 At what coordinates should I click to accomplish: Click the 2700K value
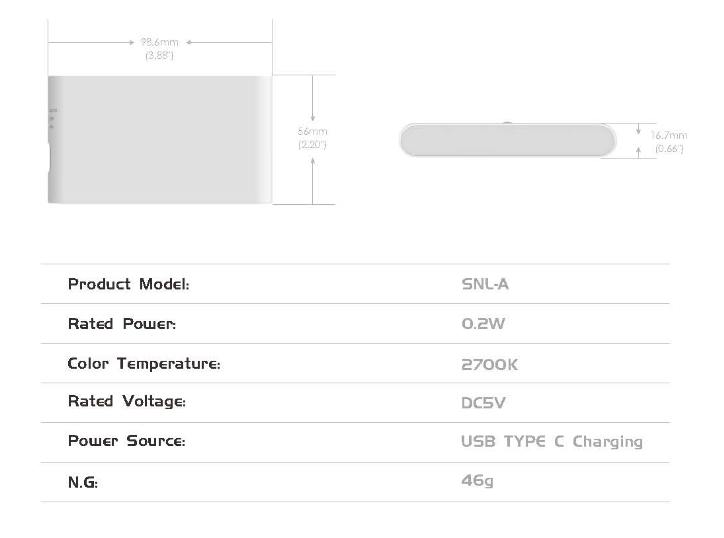[x=489, y=364]
